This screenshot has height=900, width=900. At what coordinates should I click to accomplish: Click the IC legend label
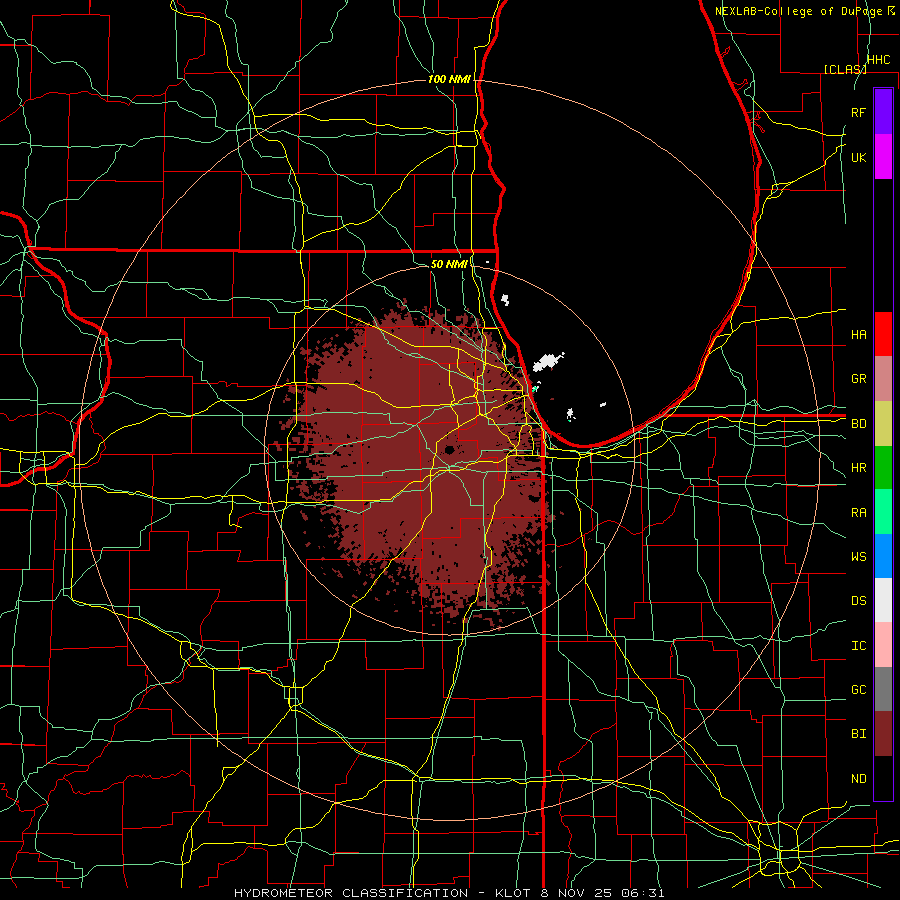click(858, 646)
